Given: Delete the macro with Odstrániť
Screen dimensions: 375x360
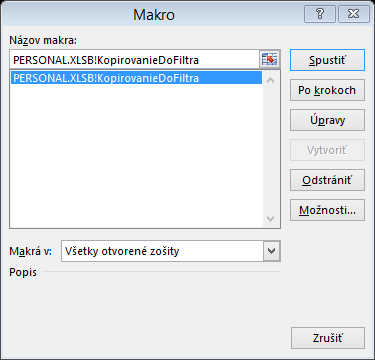Looking at the screenshot, I should point(327,180).
